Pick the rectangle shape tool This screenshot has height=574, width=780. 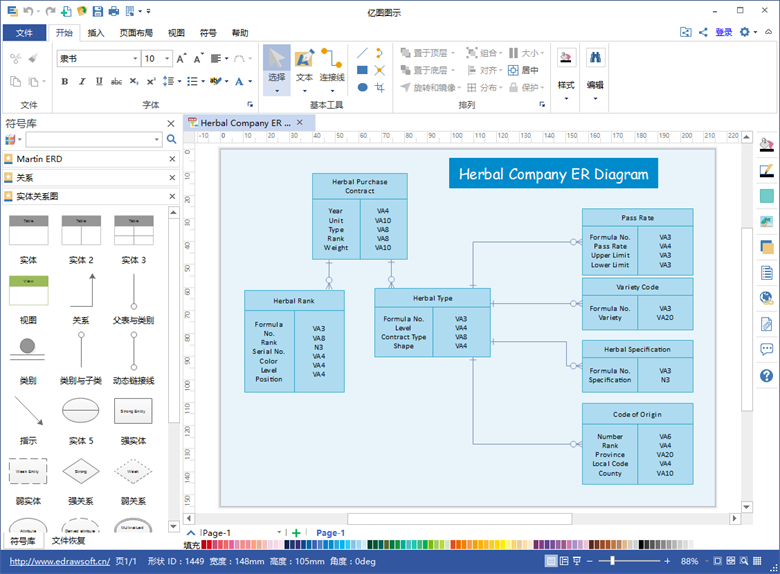click(363, 70)
